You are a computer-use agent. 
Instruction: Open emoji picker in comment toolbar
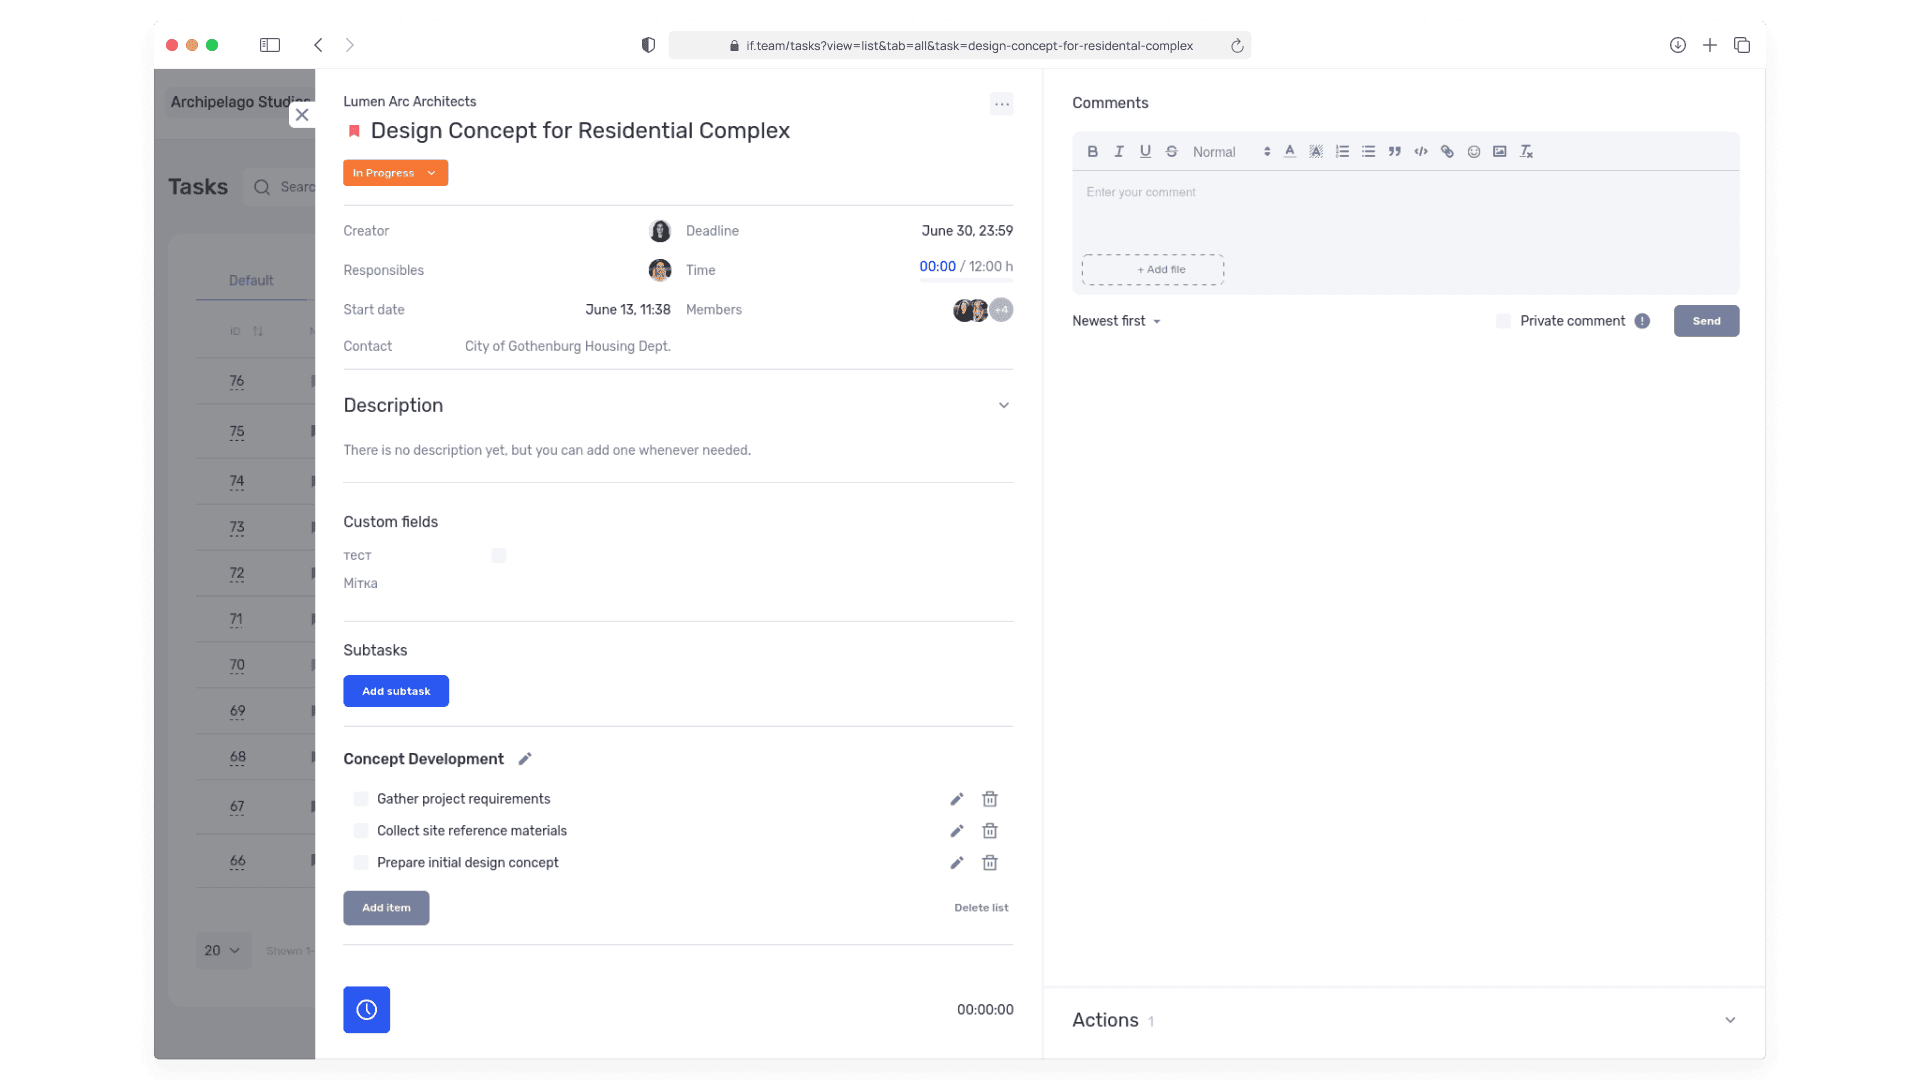click(1473, 152)
